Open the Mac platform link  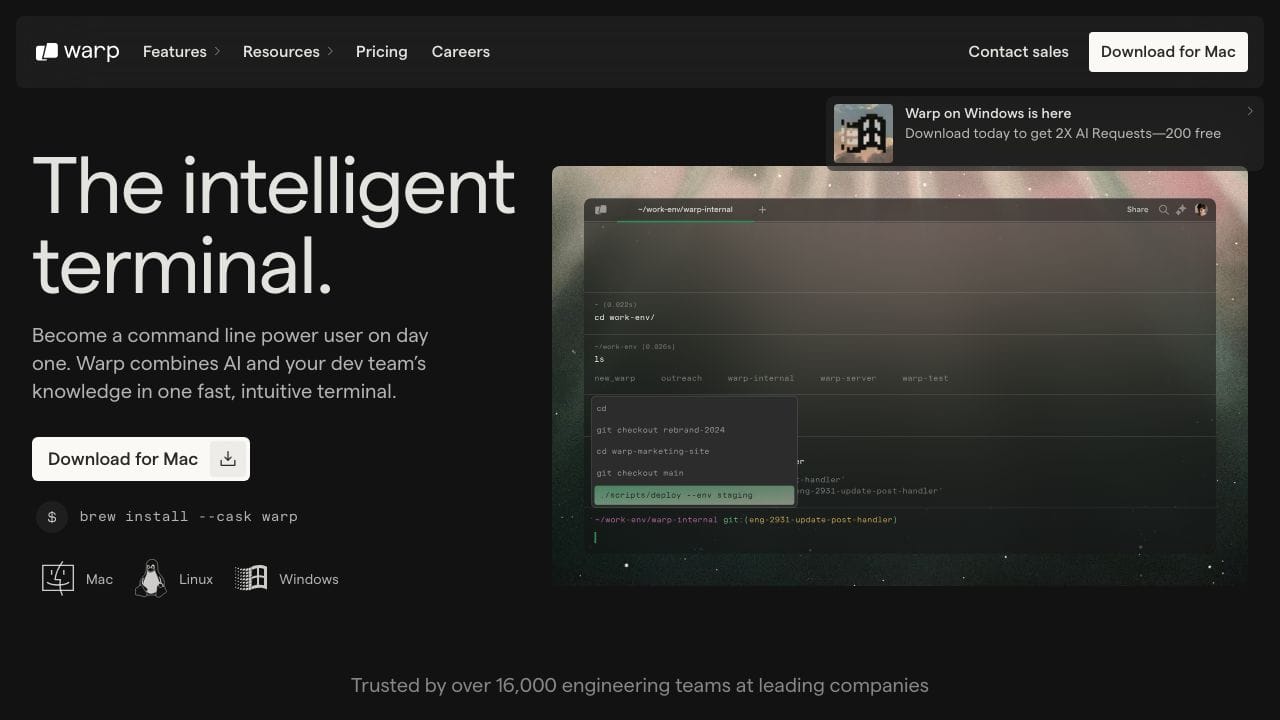coord(78,579)
